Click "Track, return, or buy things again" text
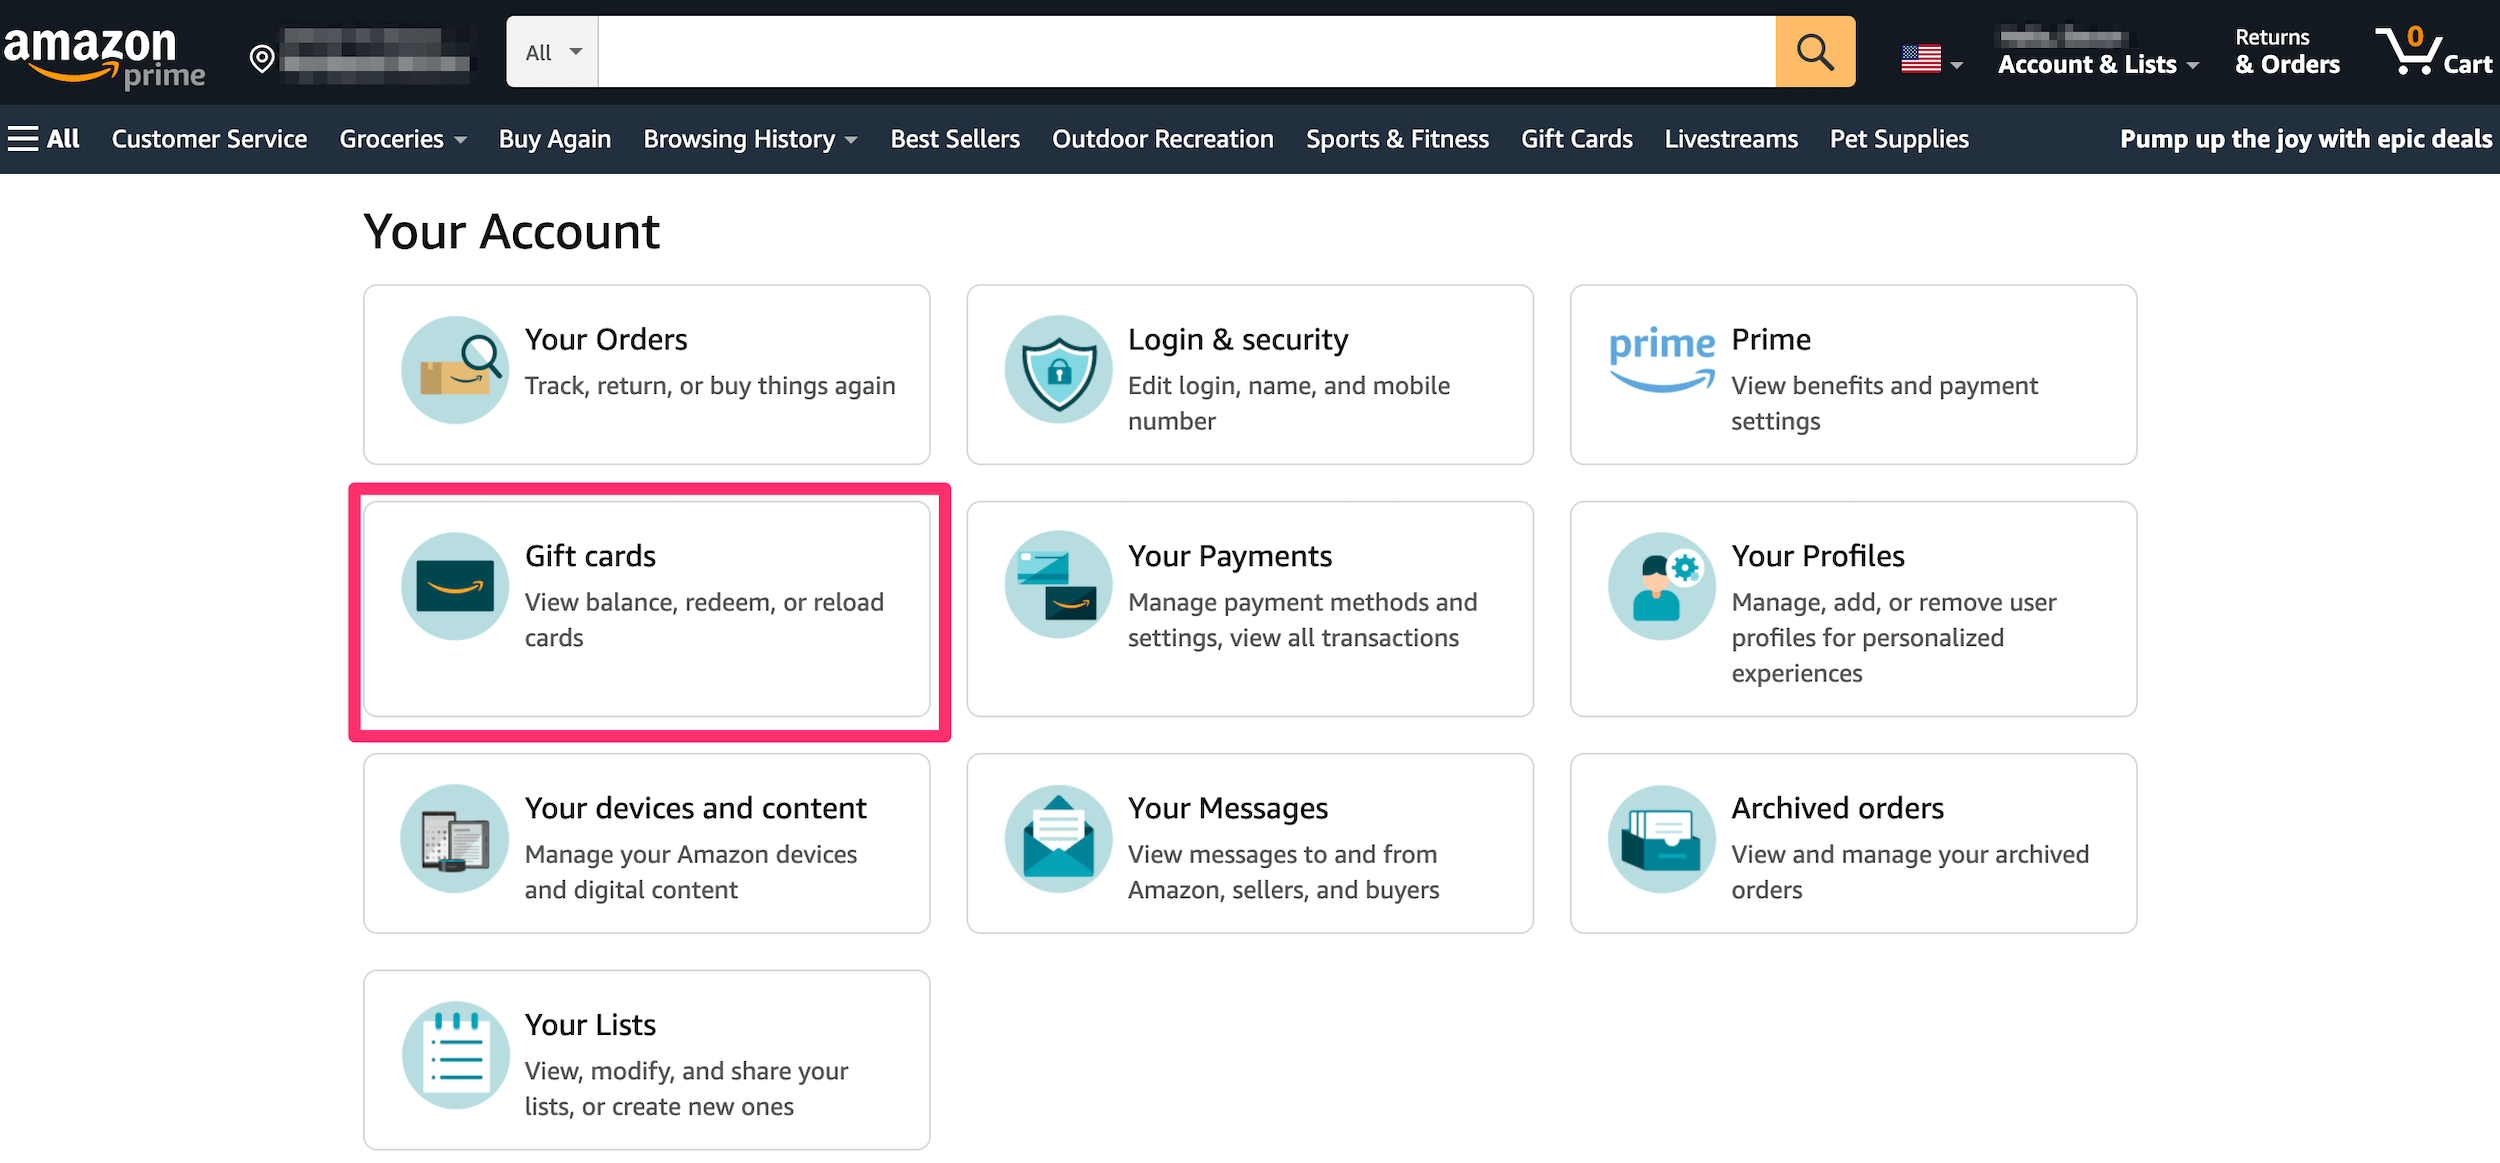The height and width of the screenshot is (1163, 2500). [710, 386]
